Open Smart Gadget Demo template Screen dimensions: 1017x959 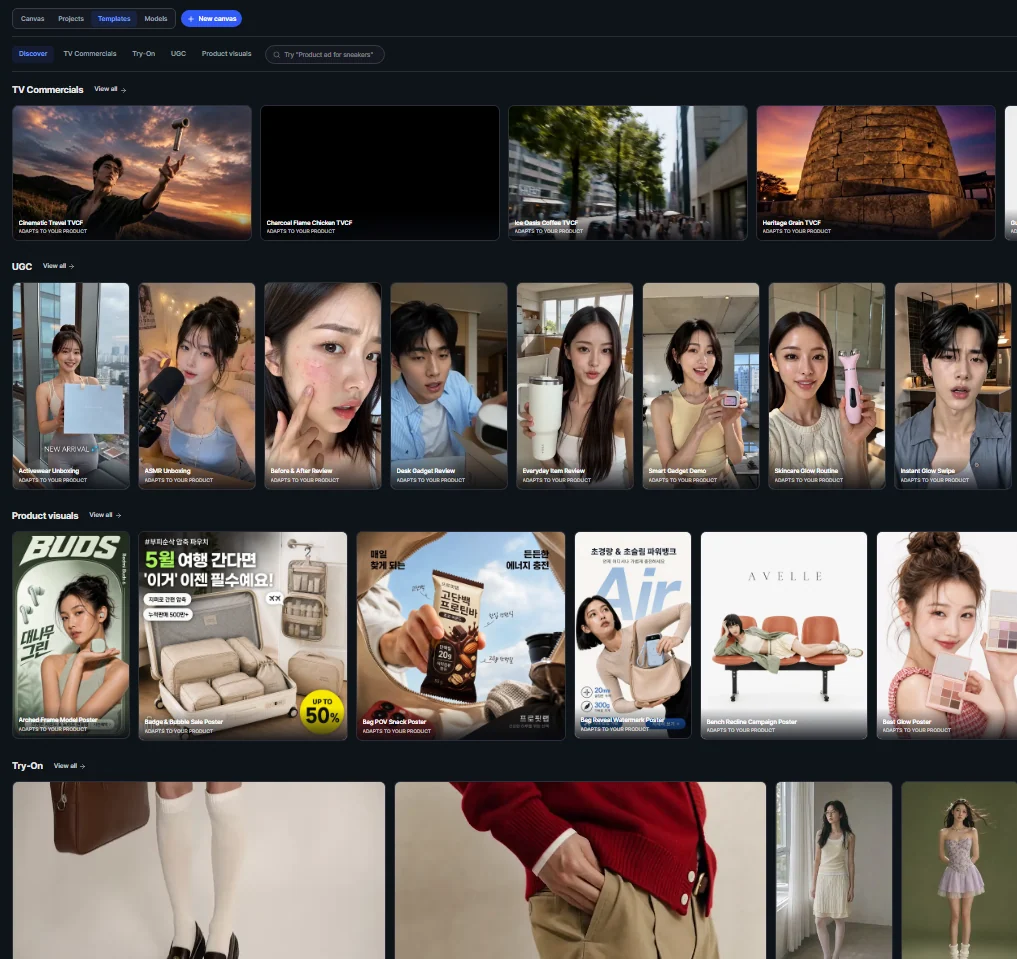click(x=700, y=386)
